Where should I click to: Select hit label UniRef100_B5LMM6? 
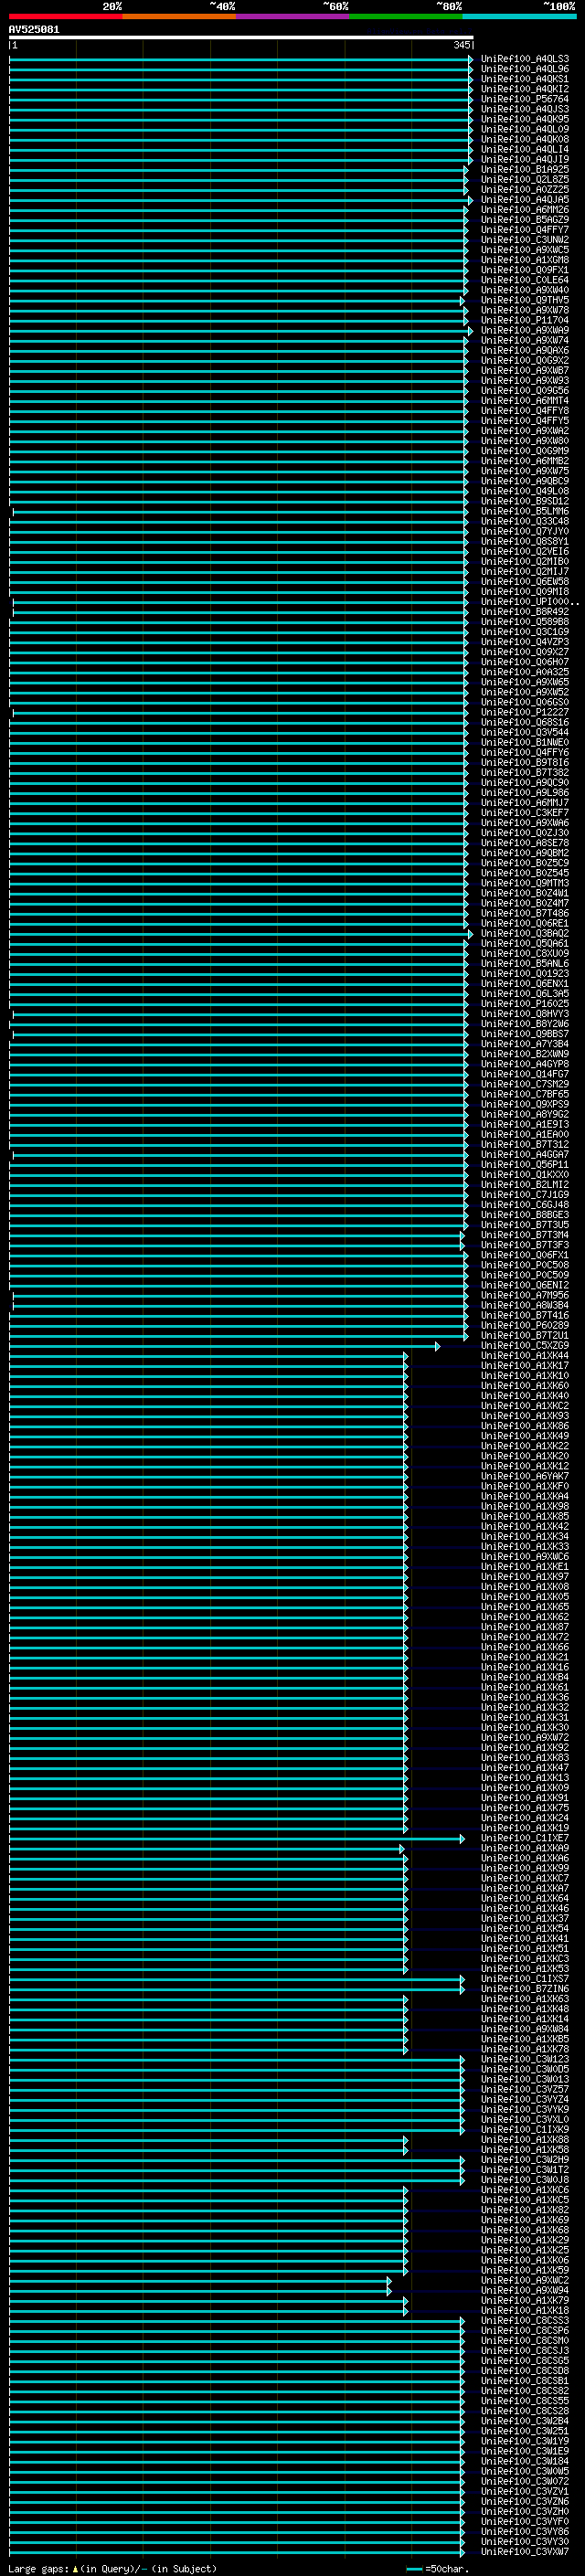524,511
